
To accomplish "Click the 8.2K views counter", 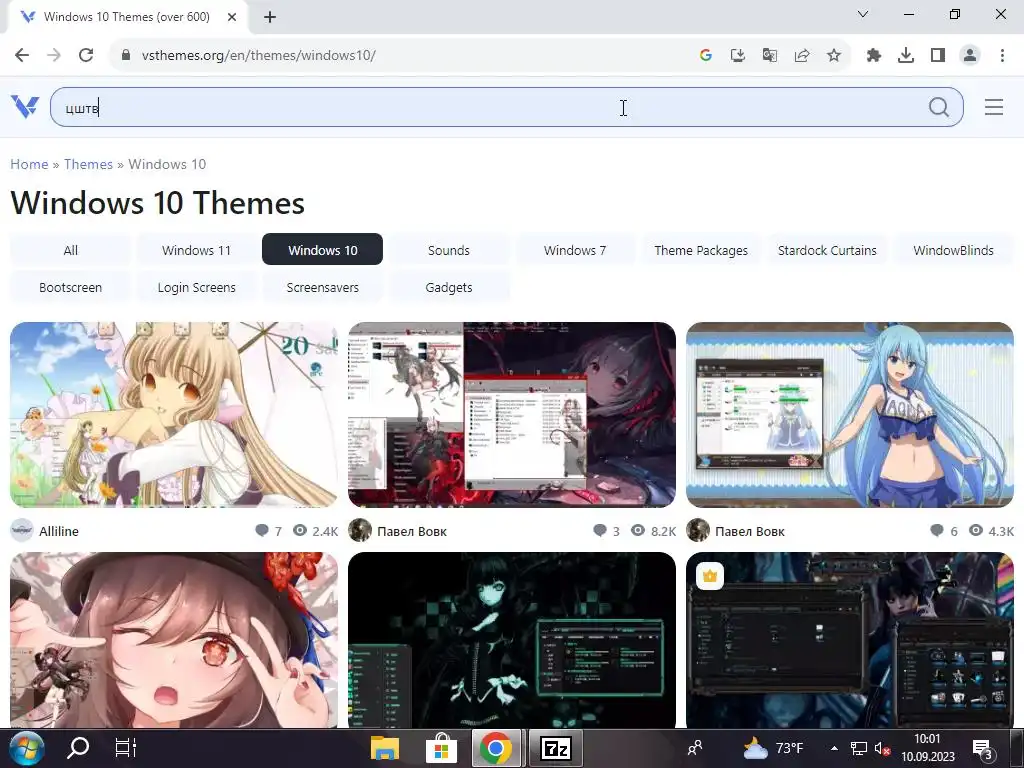I will coord(654,531).
